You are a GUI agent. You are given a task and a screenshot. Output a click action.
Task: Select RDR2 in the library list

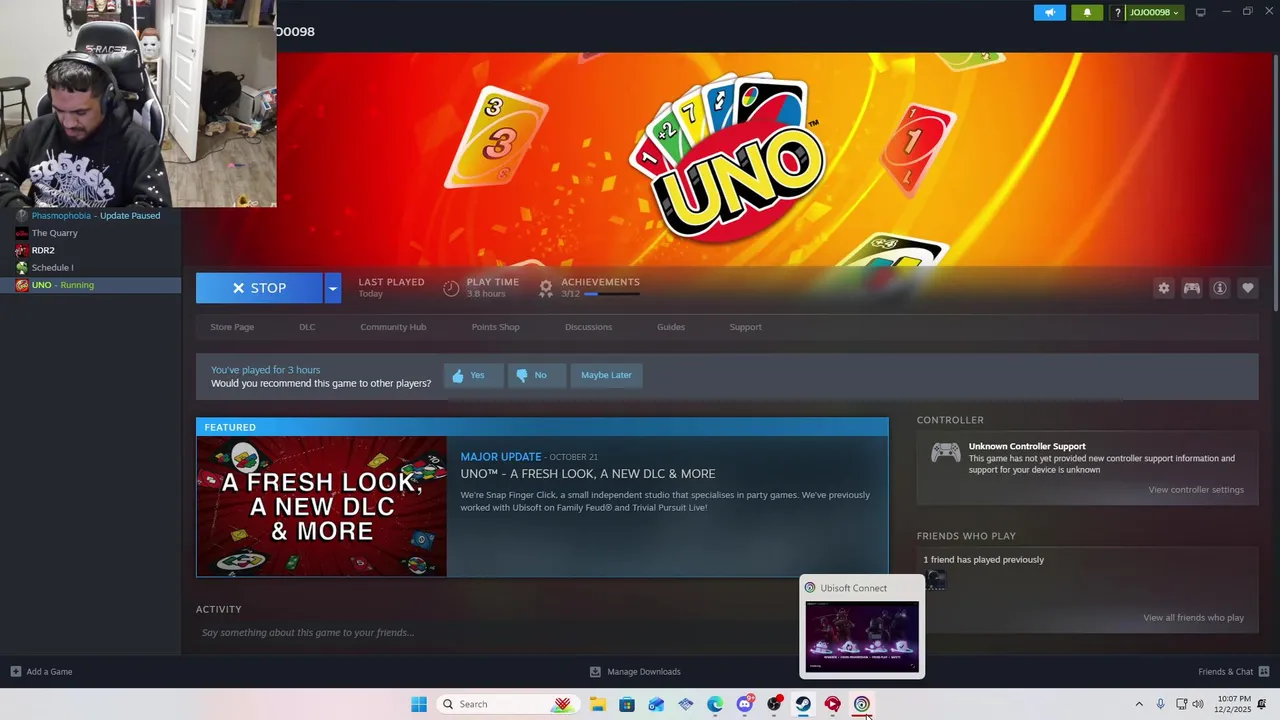90,250
